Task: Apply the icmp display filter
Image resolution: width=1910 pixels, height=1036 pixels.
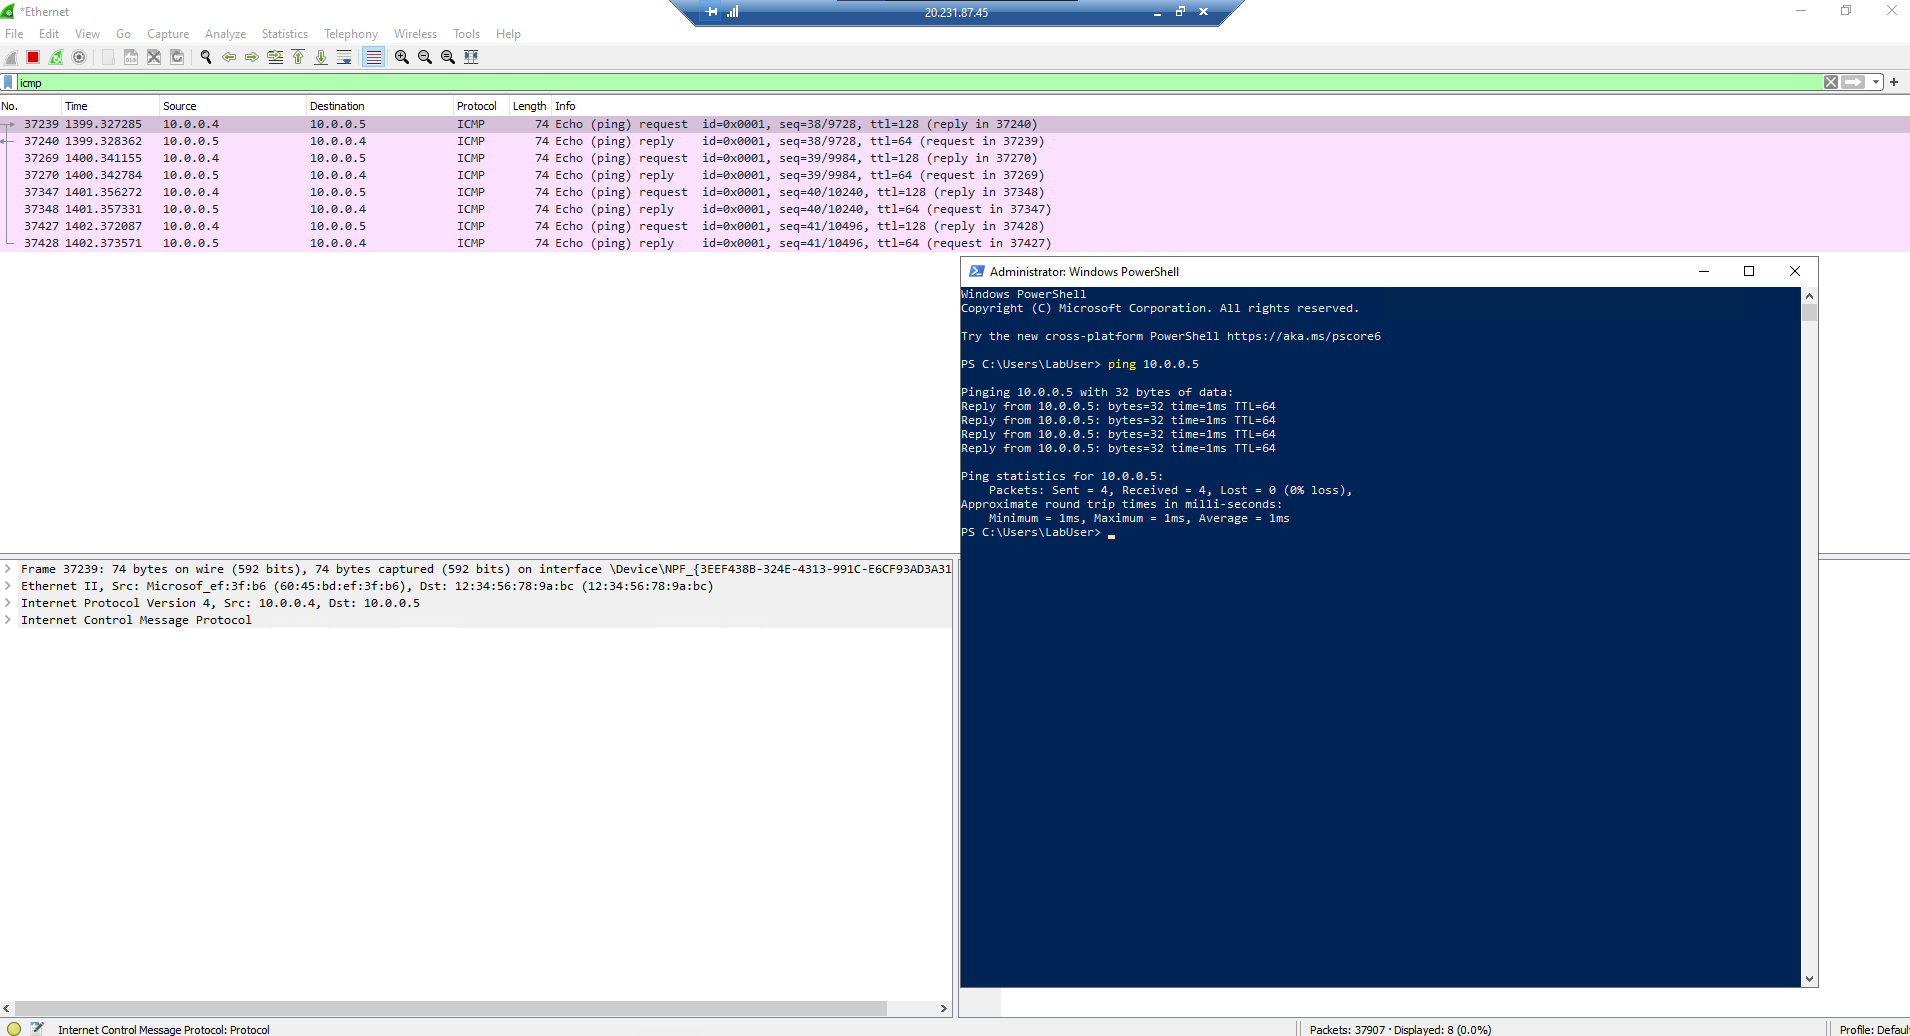Action: (x=1854, y=82)
